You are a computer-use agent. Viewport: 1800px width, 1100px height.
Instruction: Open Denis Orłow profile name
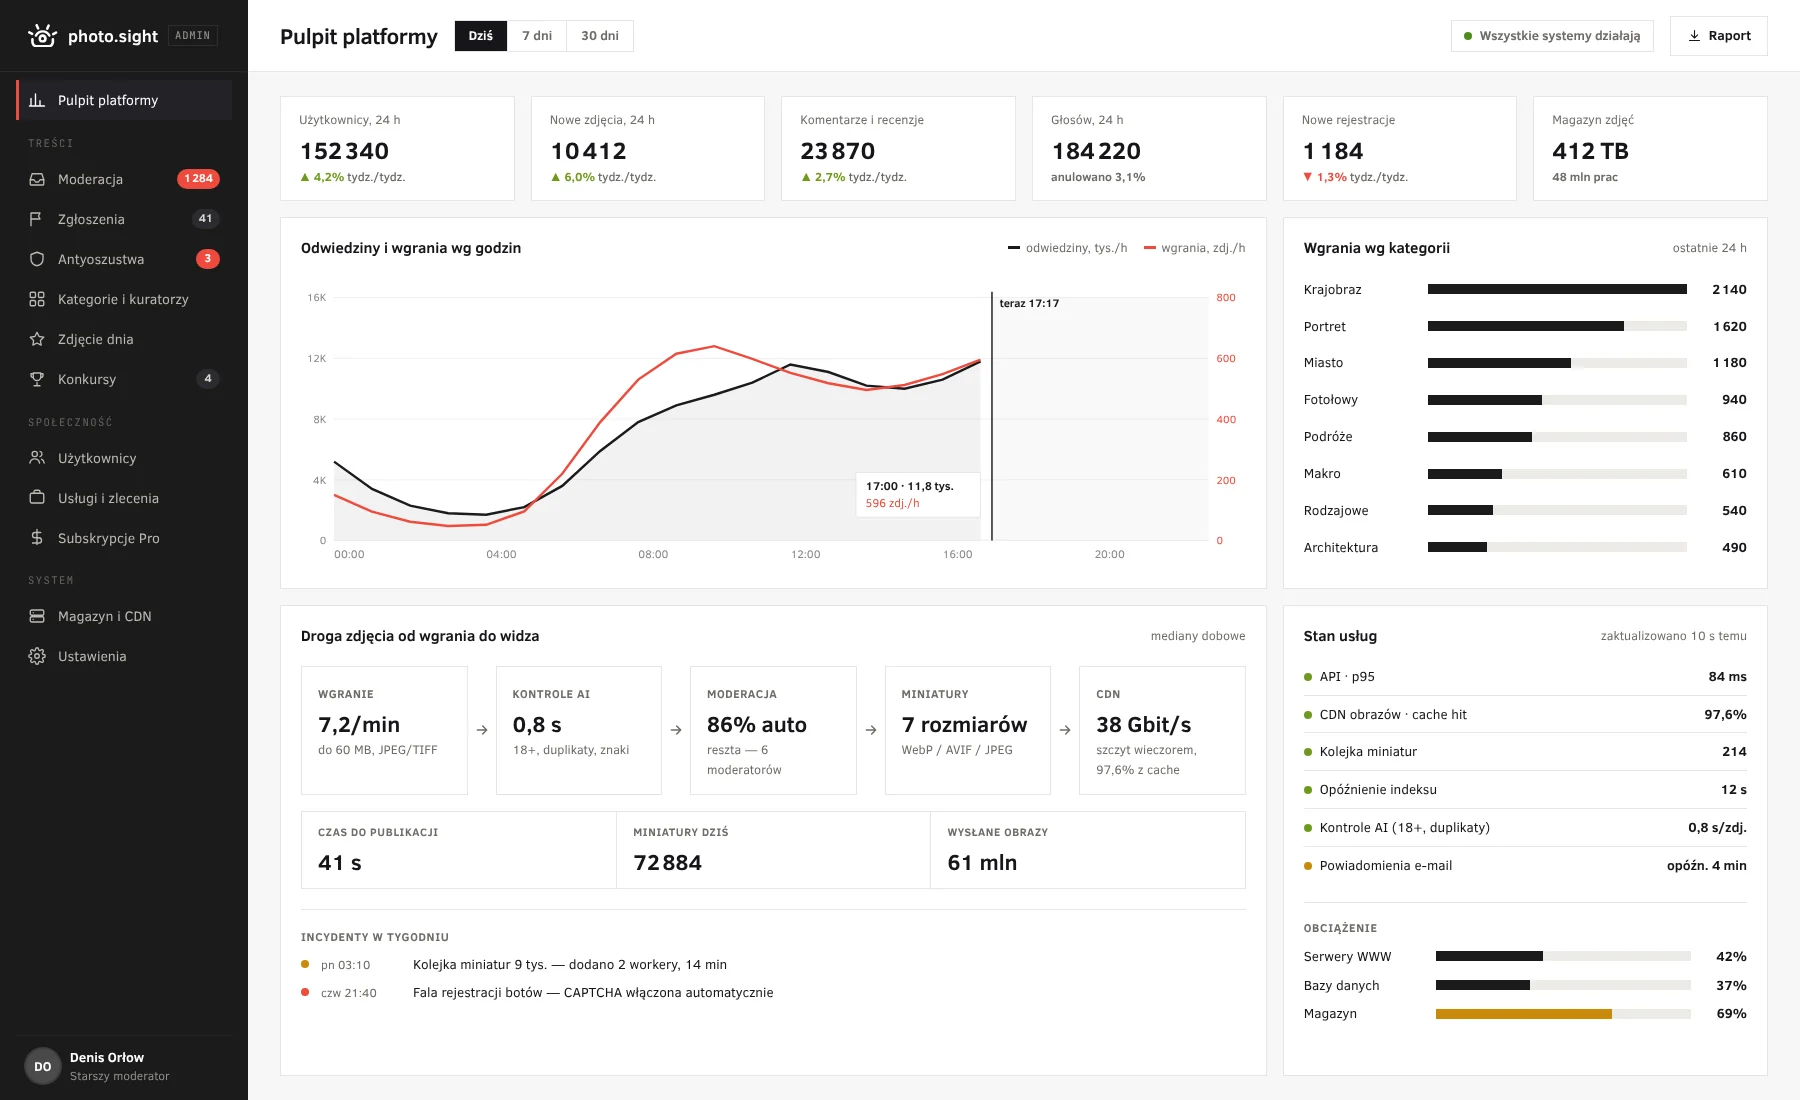click(107, 1057)
